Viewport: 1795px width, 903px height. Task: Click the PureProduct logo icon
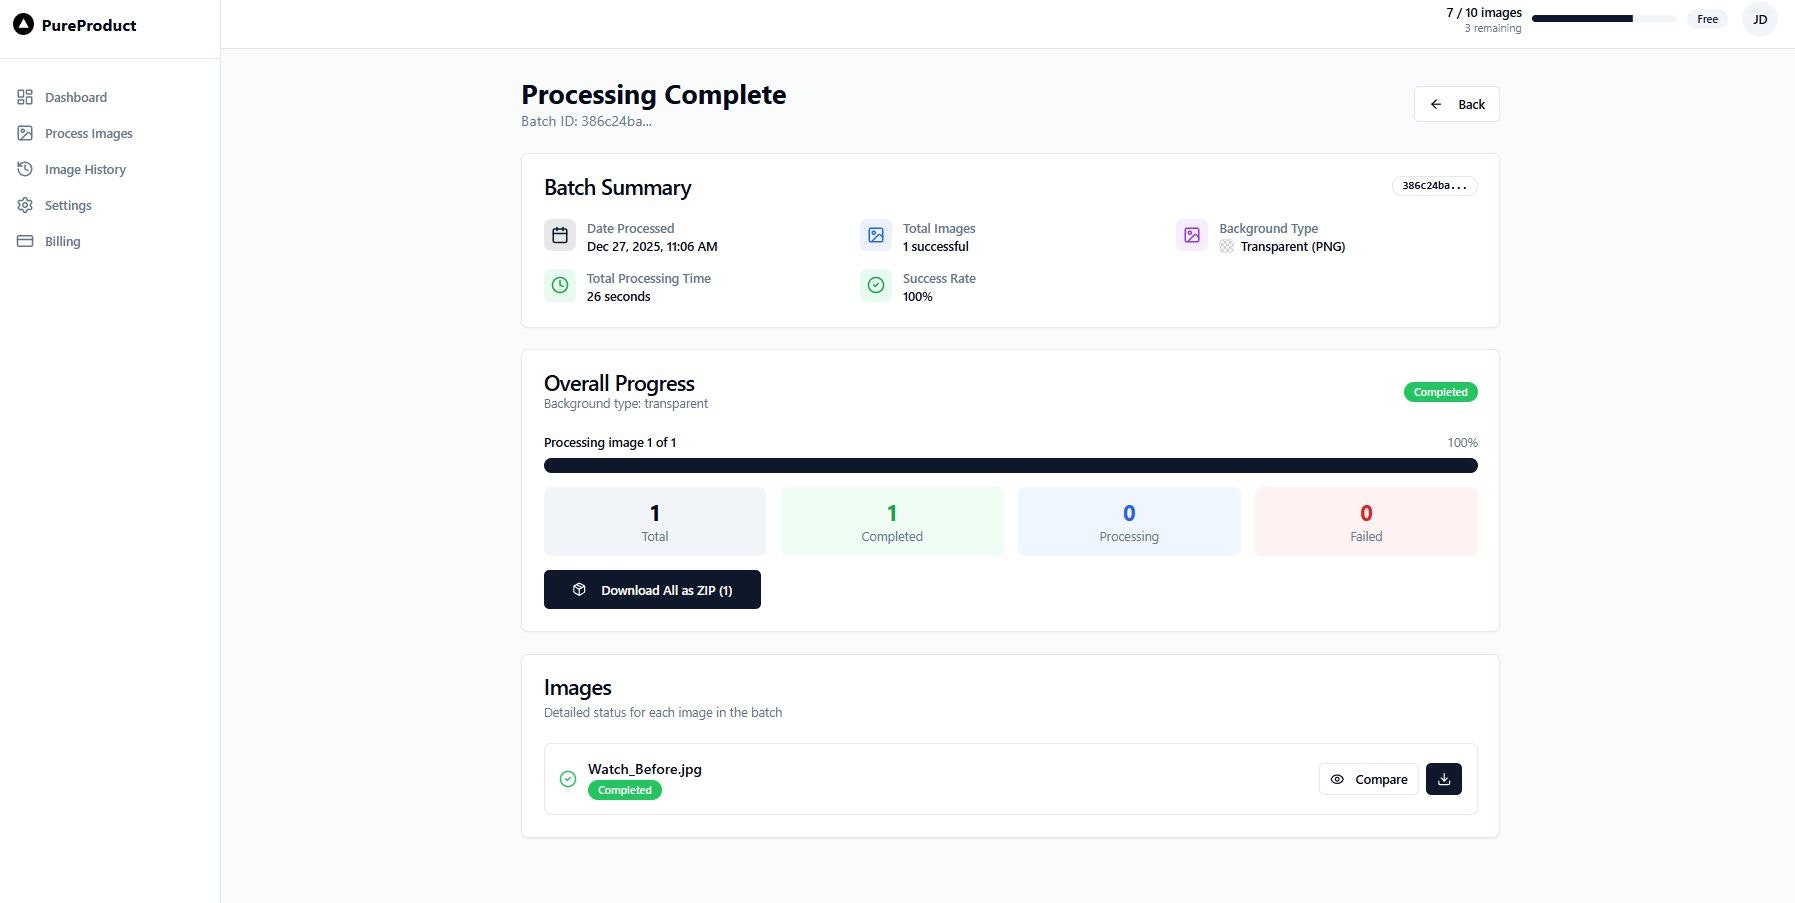coord(22,24)
